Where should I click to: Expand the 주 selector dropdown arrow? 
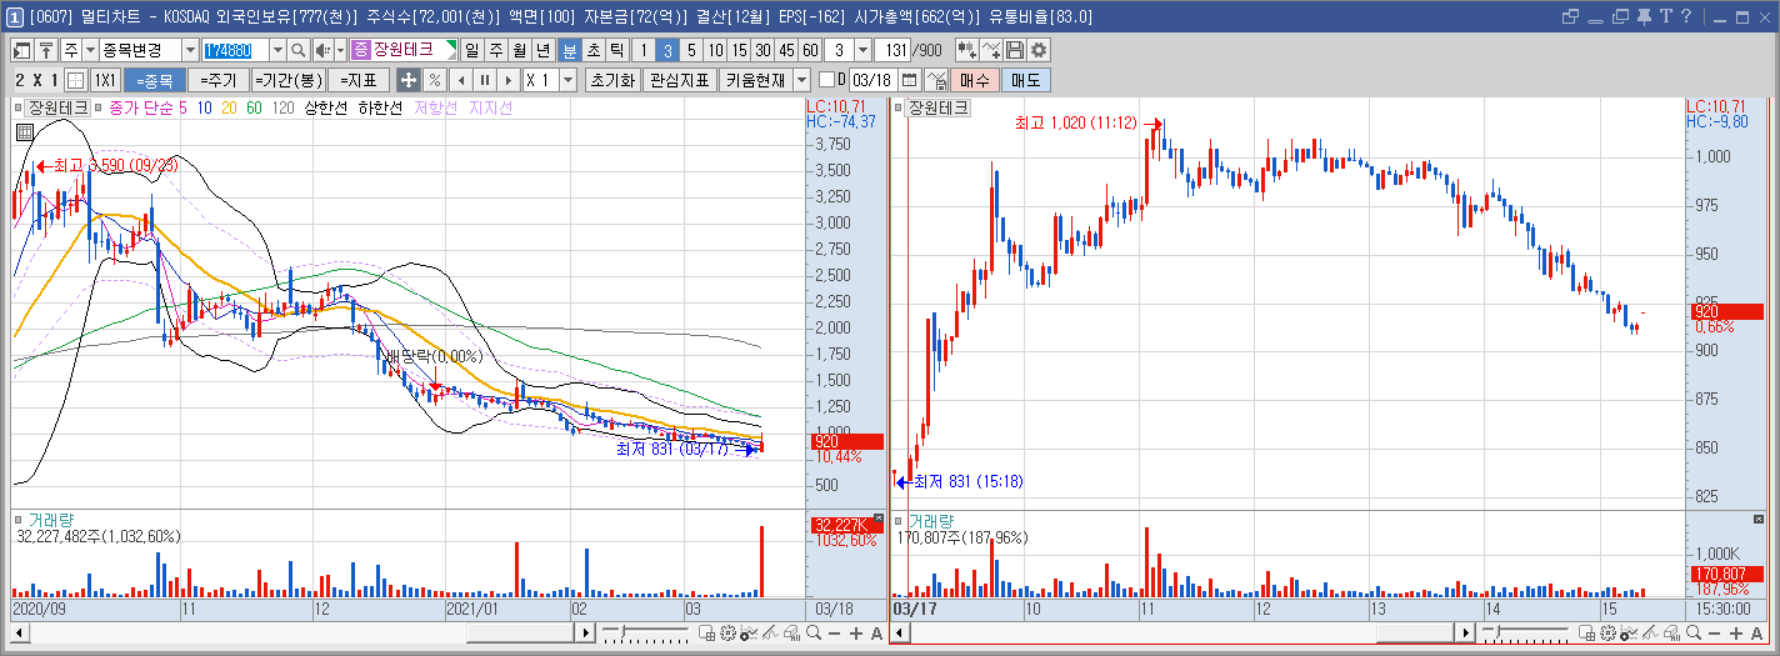(90, 50)
